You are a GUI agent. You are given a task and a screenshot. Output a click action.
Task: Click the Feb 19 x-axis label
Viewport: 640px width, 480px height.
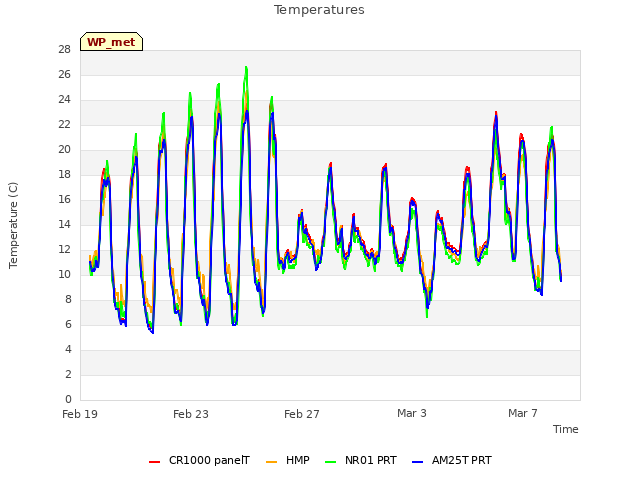click(80, 414)
